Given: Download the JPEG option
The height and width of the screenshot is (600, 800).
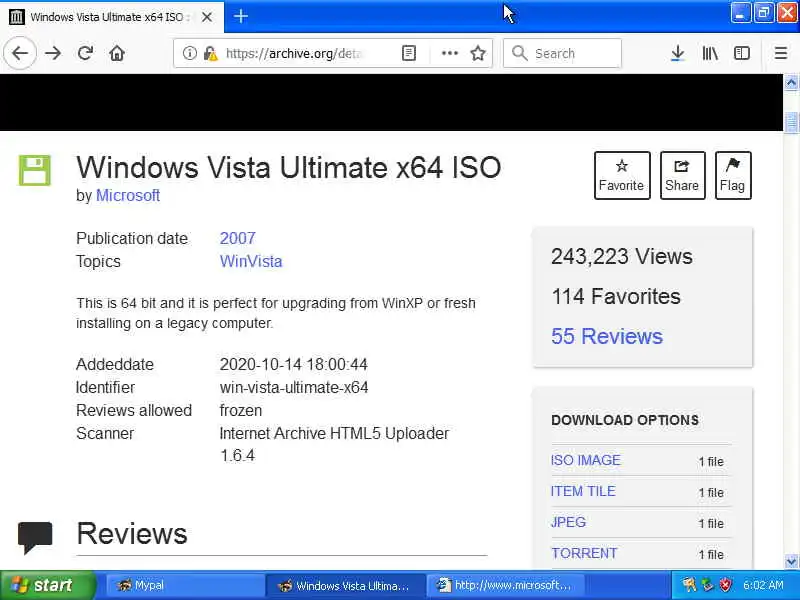Looking at the screenshot, I should [568, 522].
